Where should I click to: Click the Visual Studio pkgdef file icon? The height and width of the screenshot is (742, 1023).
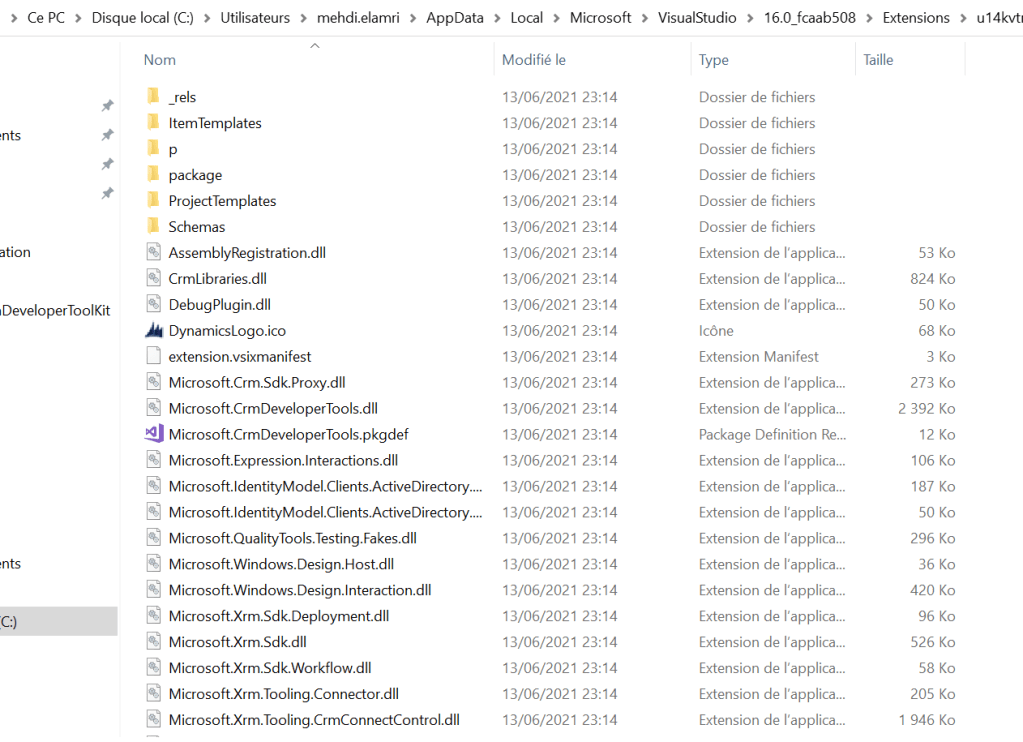[x=153, y=434]
